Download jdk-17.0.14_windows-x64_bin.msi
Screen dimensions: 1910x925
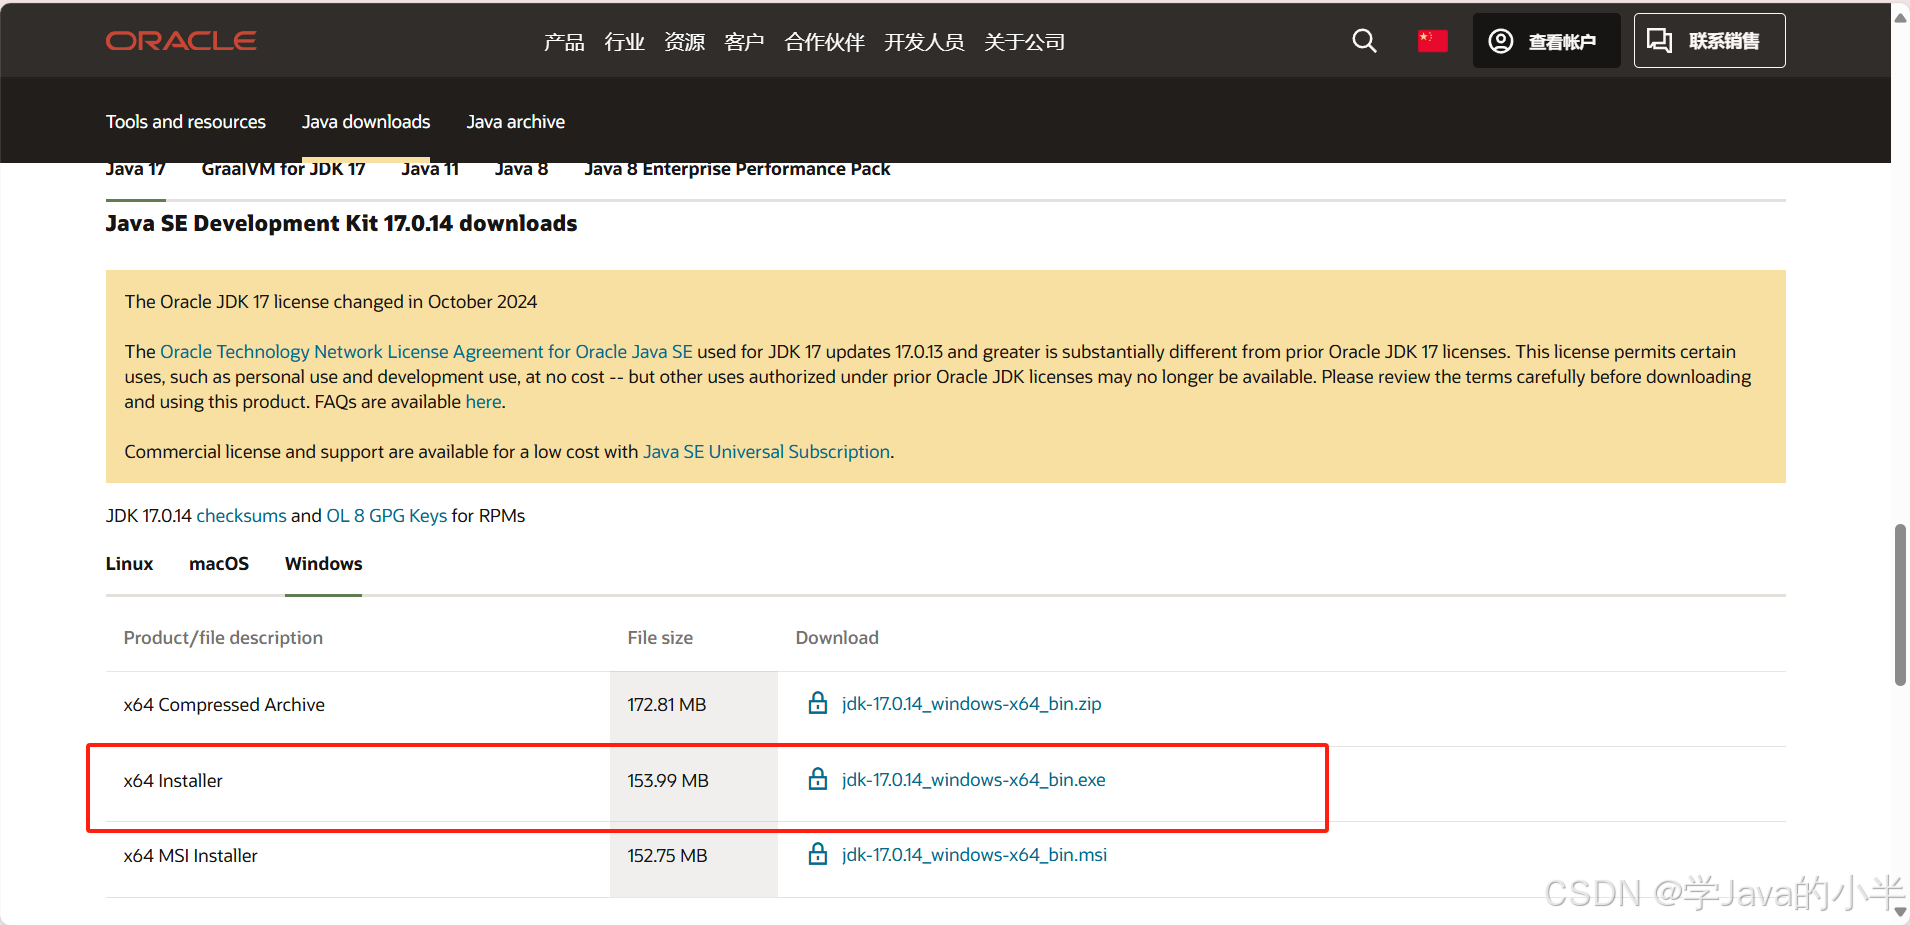click(x=974, y=855)
